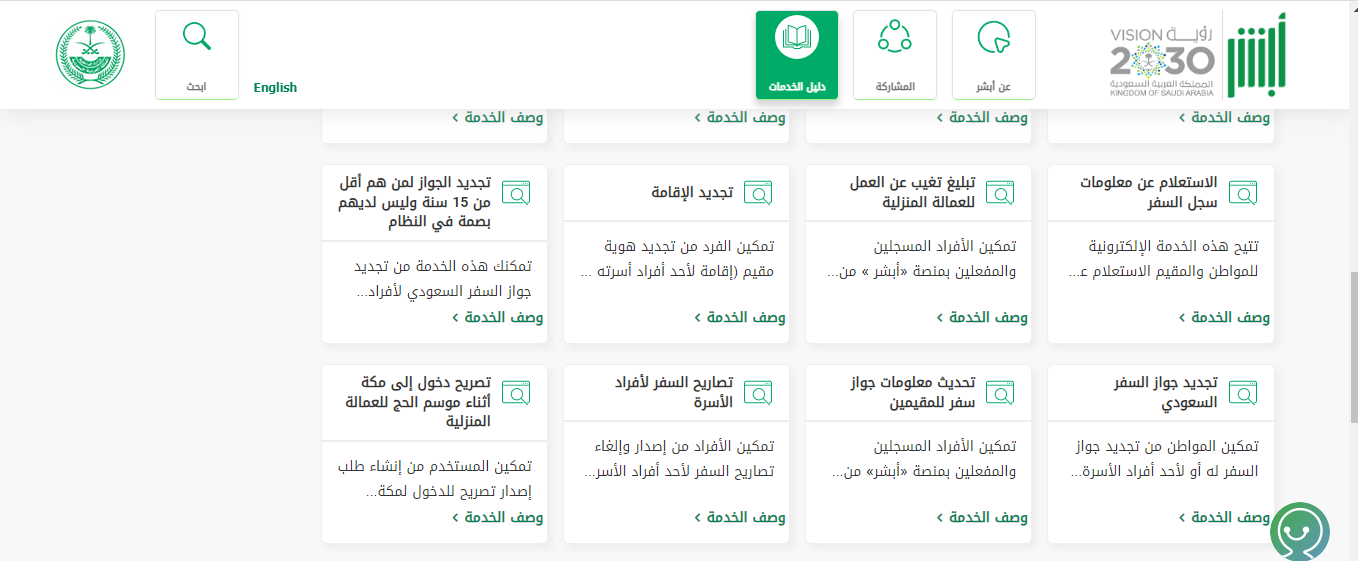Screen dimensions: 1358x561
Task: Open the search (ابحث) button
Action: coord(196,55)
